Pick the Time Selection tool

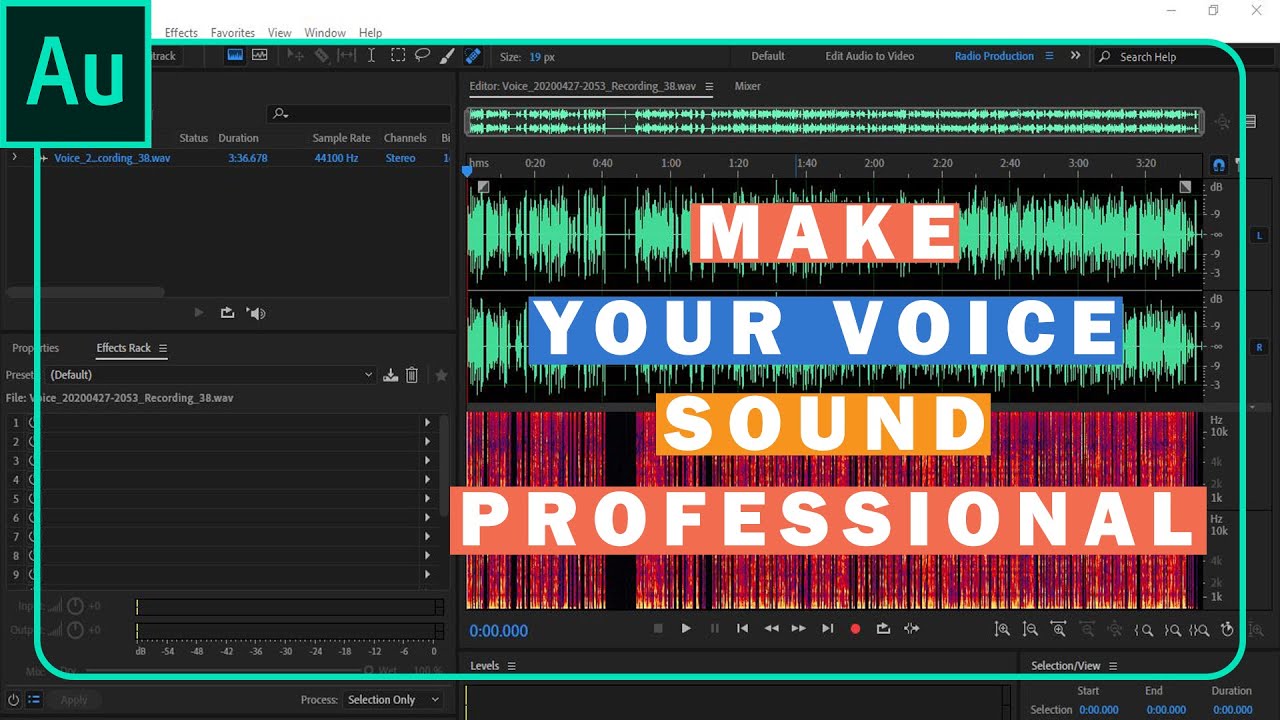click(371, 56)
